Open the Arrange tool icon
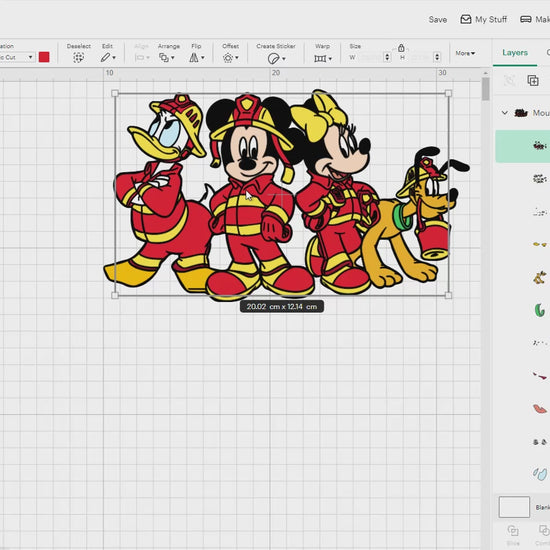 (164, 57)
